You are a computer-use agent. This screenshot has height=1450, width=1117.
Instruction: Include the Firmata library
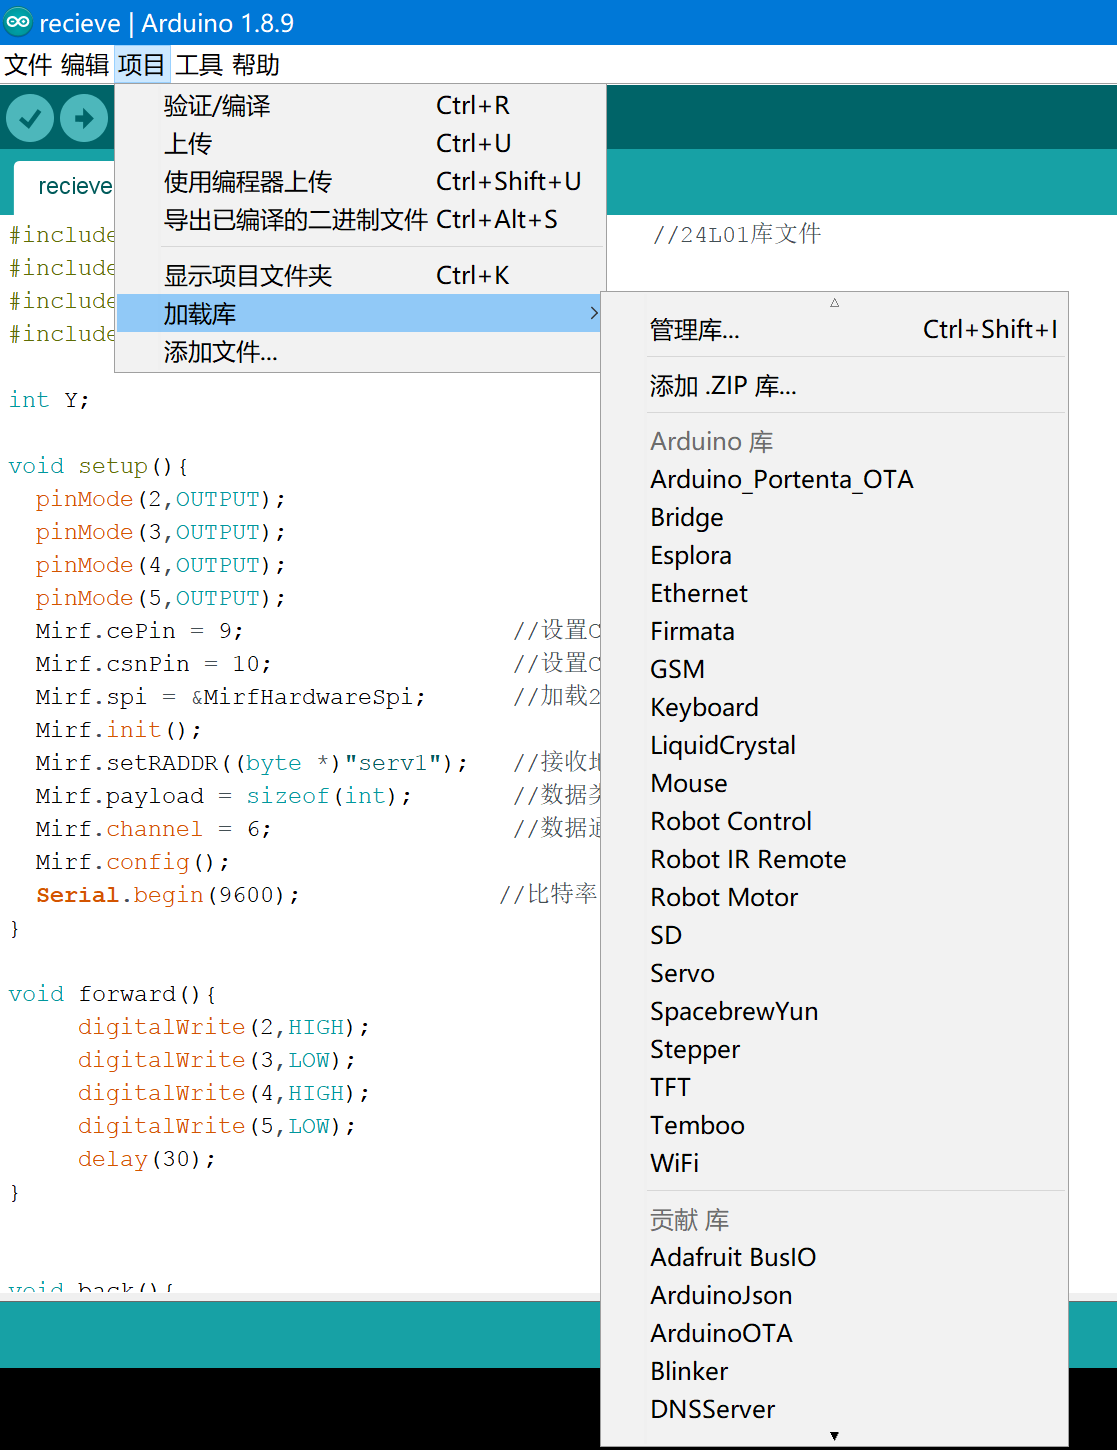(x=834, y=631)
